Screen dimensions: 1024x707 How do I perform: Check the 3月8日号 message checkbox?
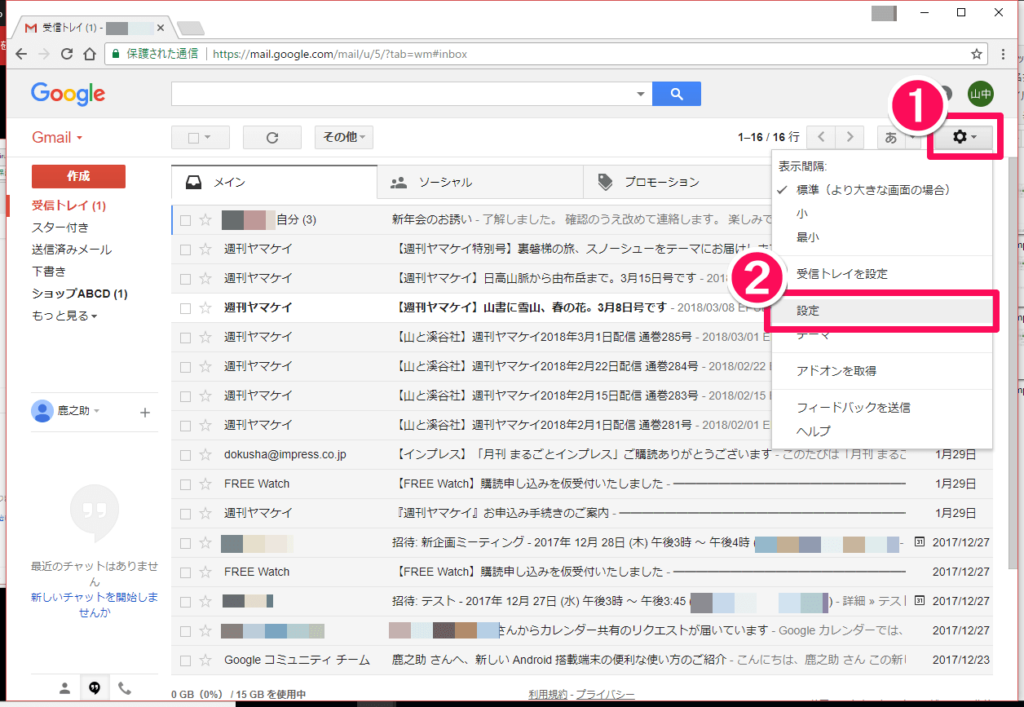click(x=185, y=309)
